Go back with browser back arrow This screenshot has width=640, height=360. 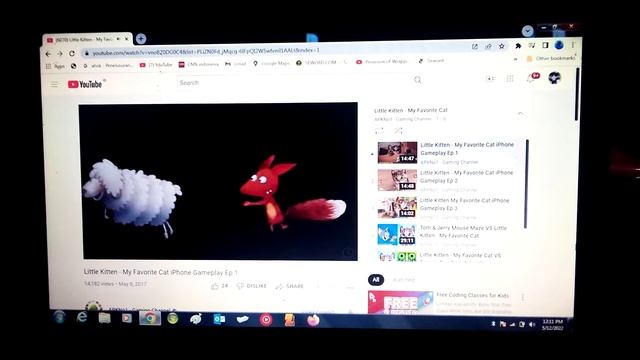(x=48, y=53)
